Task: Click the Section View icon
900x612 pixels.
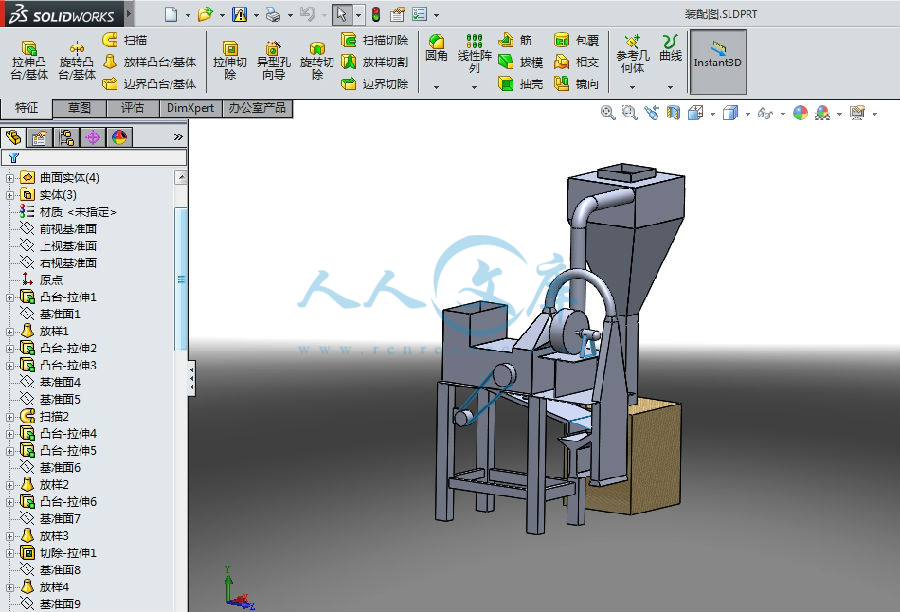Action: [x=673, y=113]
